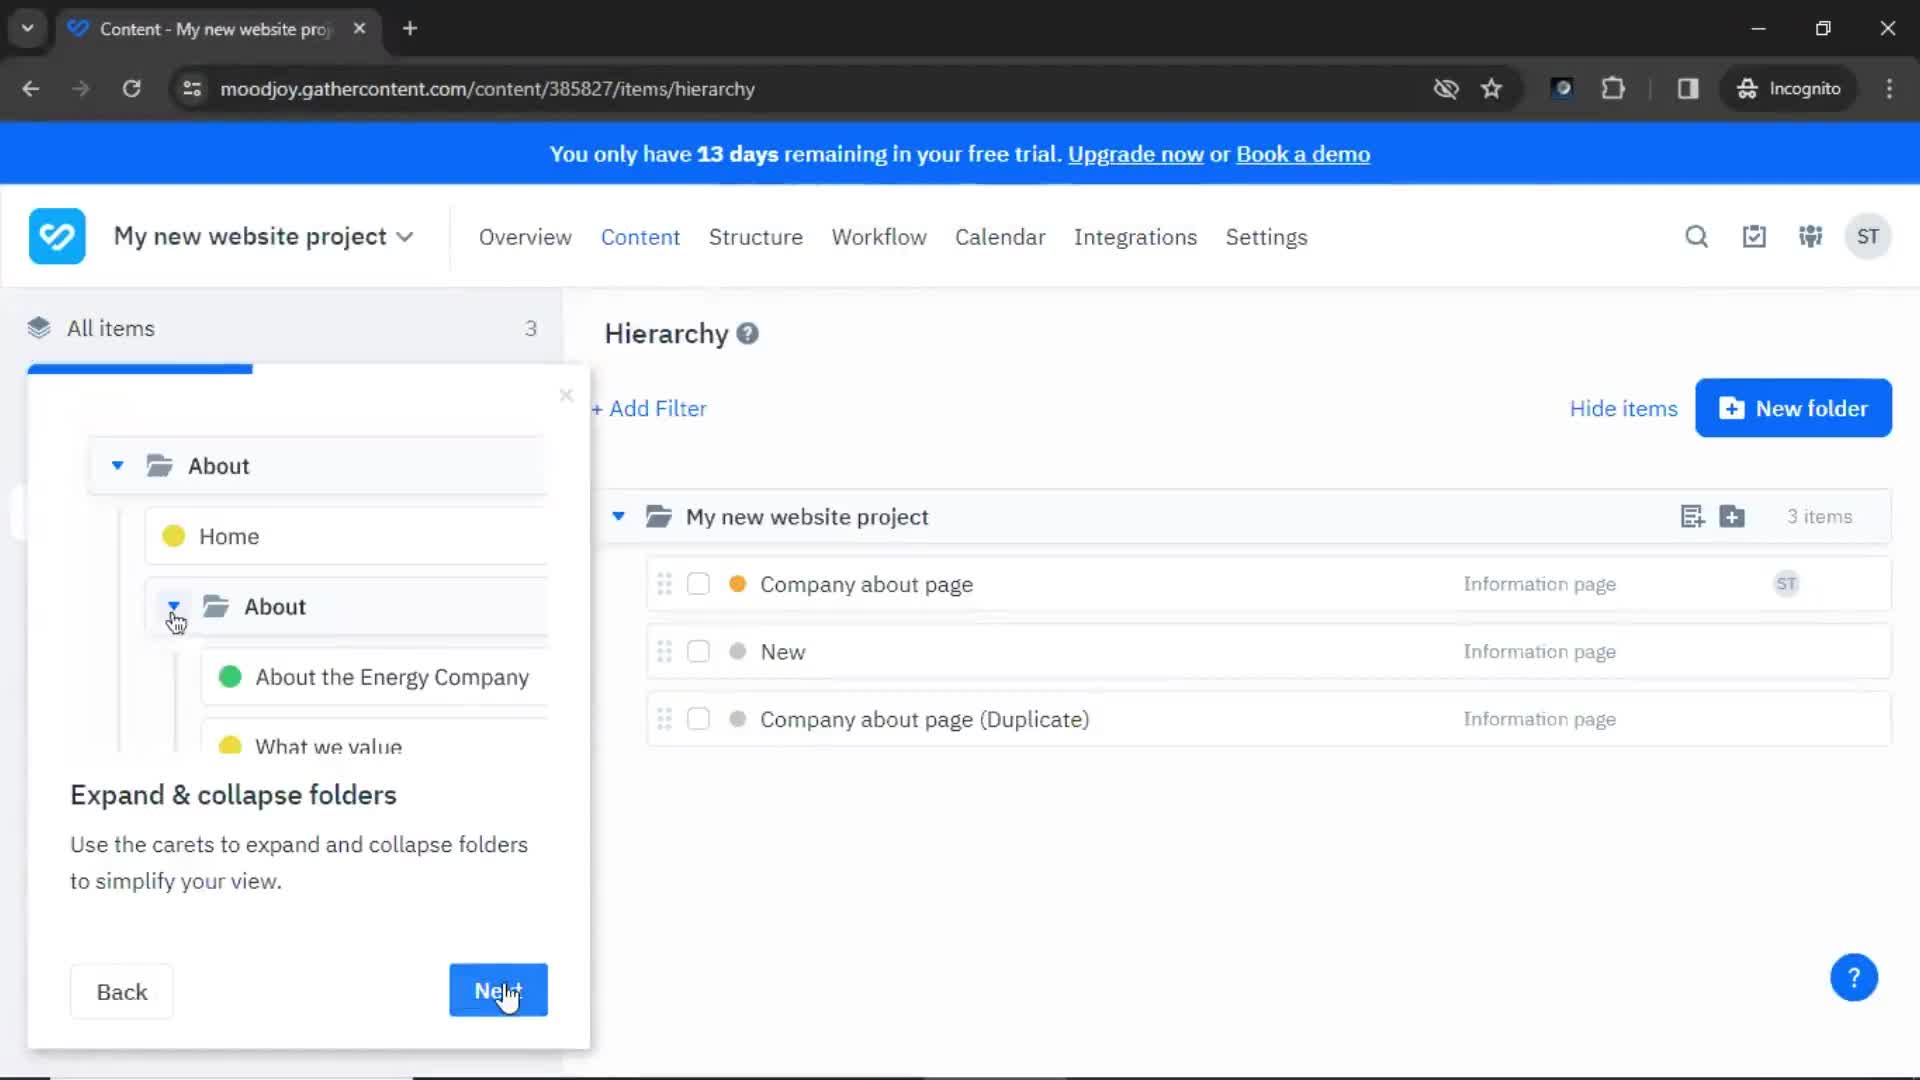Click the Next button in tutorial

(497, 992)
